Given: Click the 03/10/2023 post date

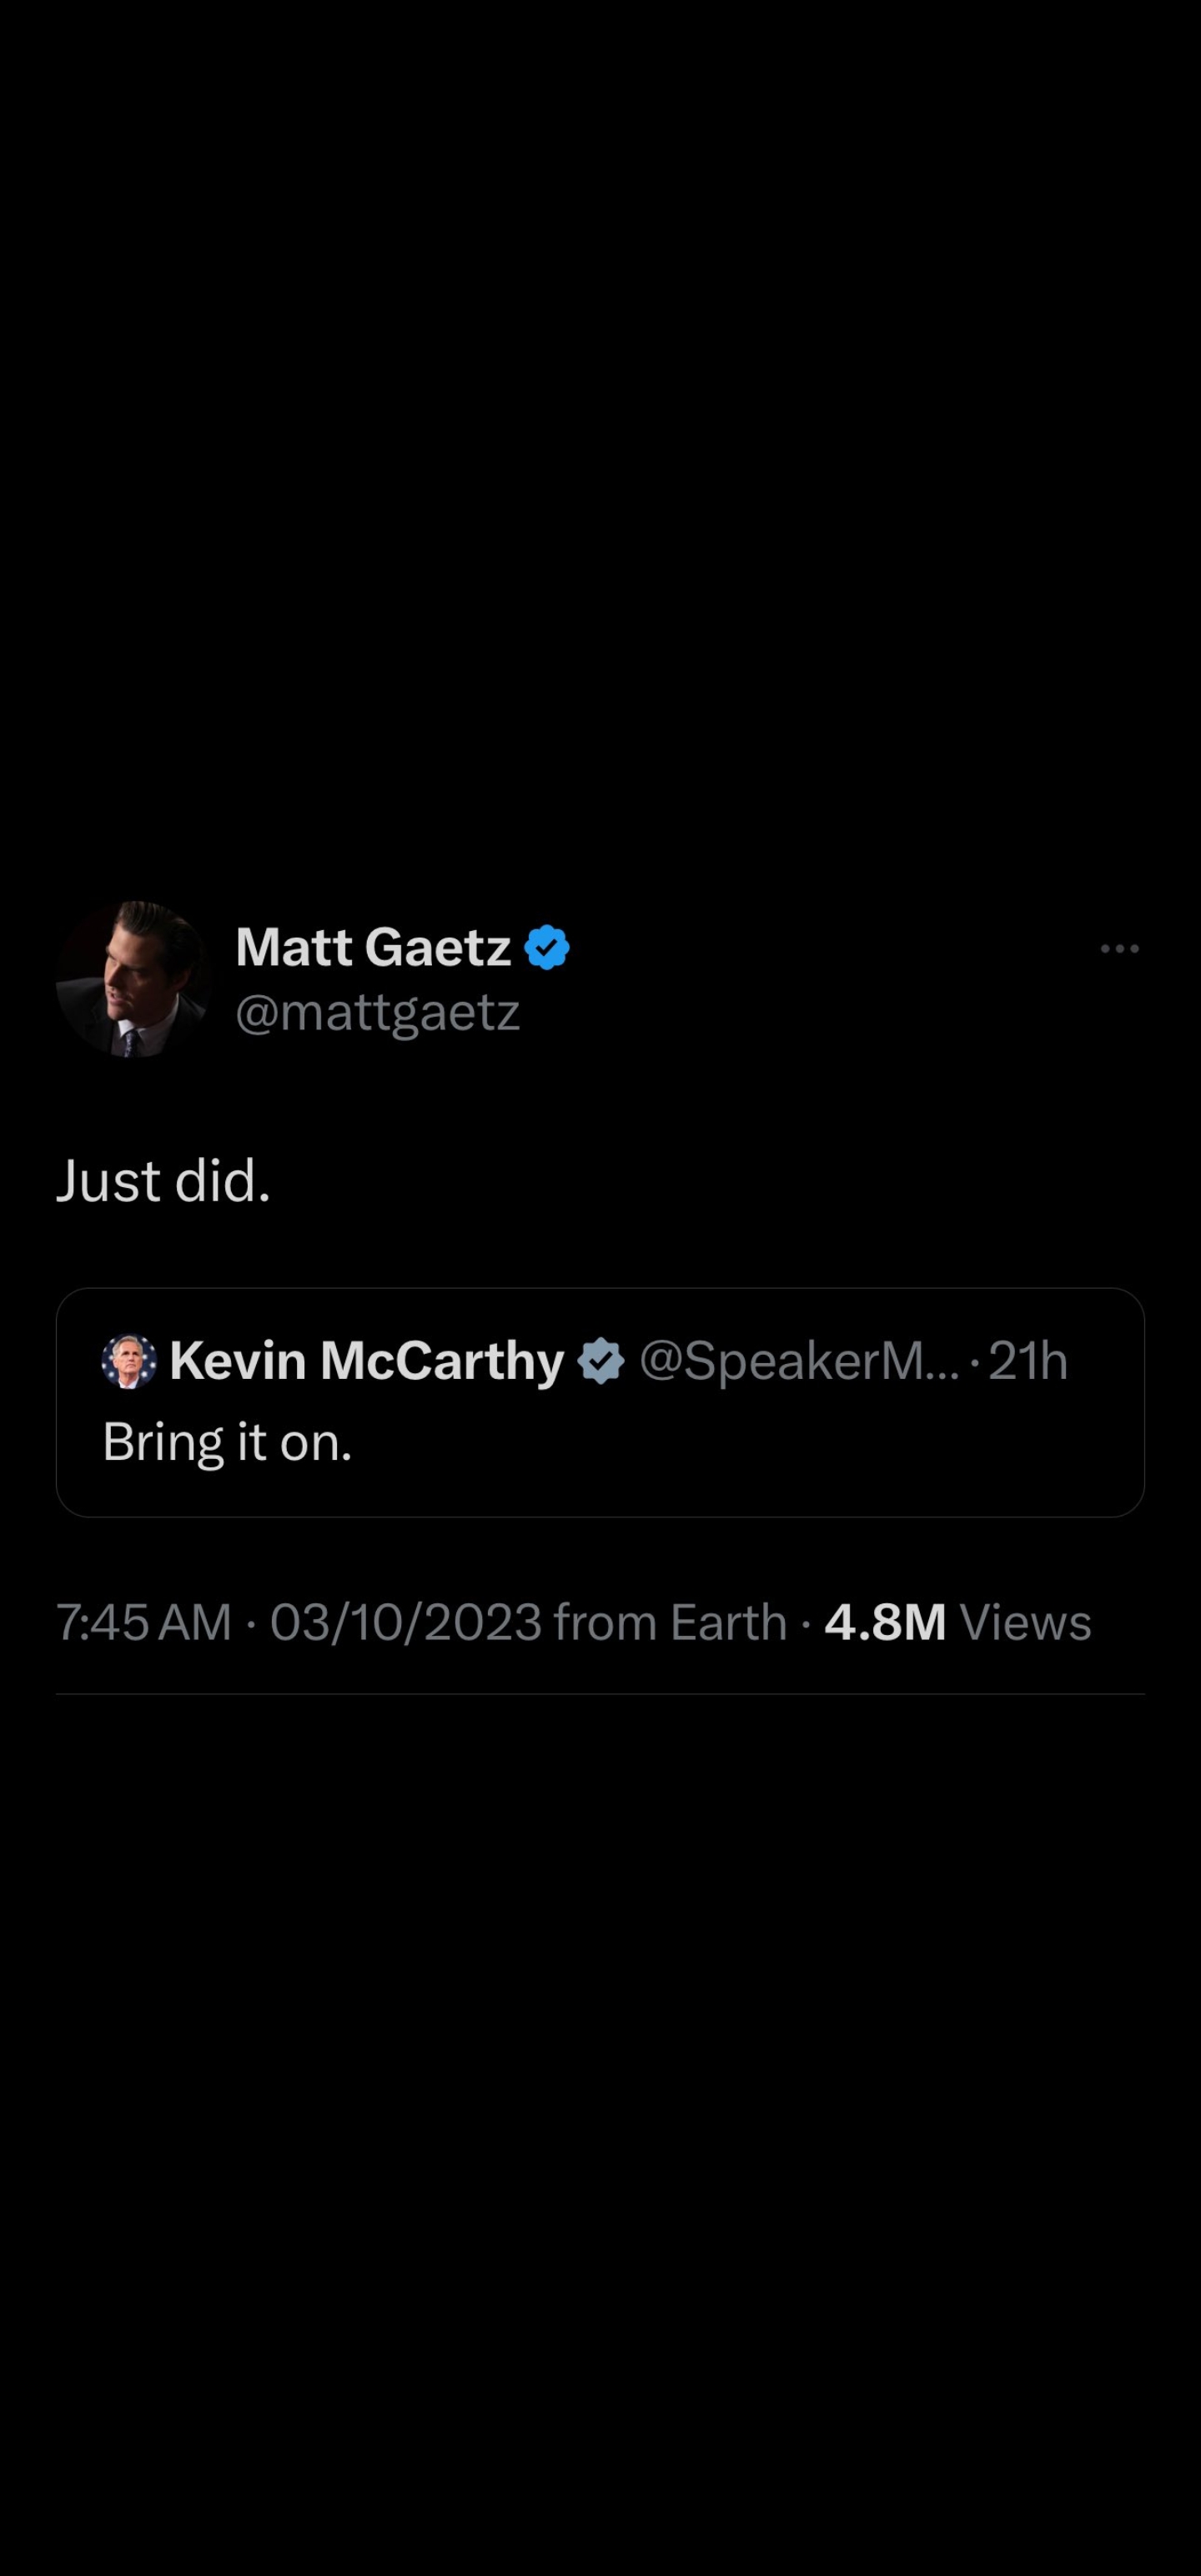Looking at the screenshot, I should [x=406, y=1622].
